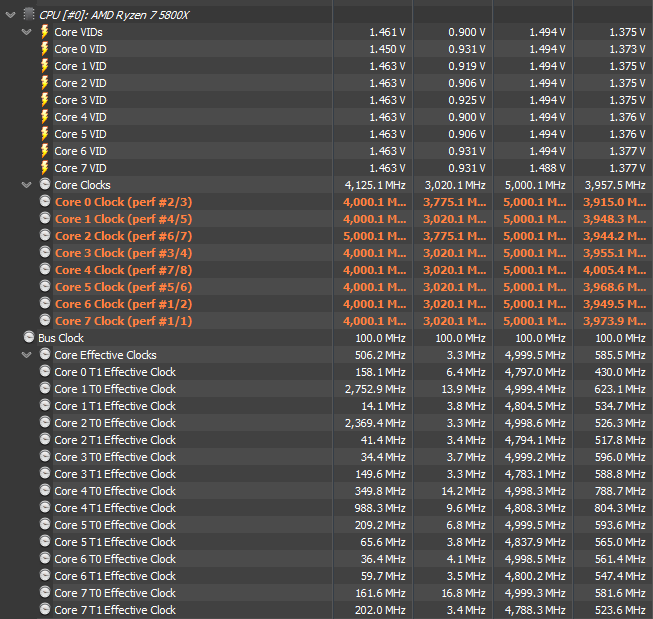Click the clock icon for Core 5 Clock (perf #5/6)

45,286
